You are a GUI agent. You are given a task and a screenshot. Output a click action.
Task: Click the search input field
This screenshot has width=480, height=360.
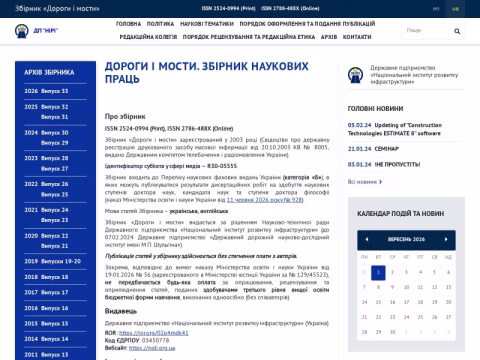(x=427, y=31)
